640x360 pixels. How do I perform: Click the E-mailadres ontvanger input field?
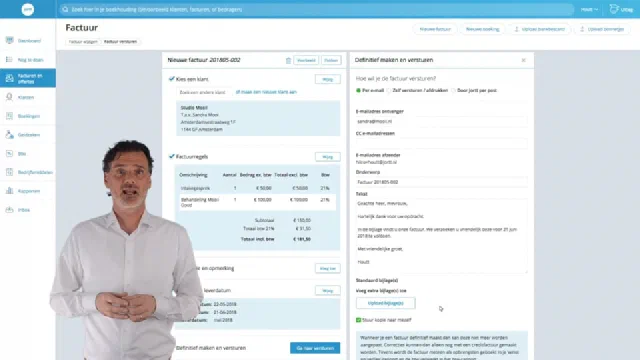click(441, 121)
